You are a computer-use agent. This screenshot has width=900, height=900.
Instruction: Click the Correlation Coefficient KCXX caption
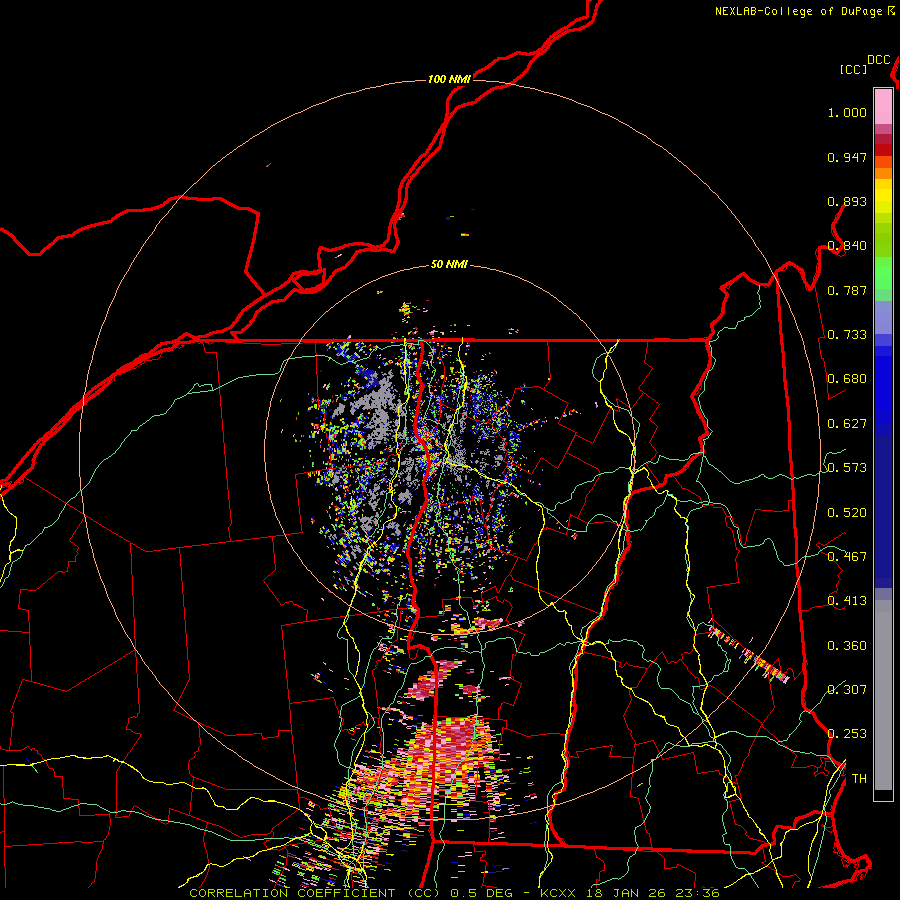(x=454, y=893)
